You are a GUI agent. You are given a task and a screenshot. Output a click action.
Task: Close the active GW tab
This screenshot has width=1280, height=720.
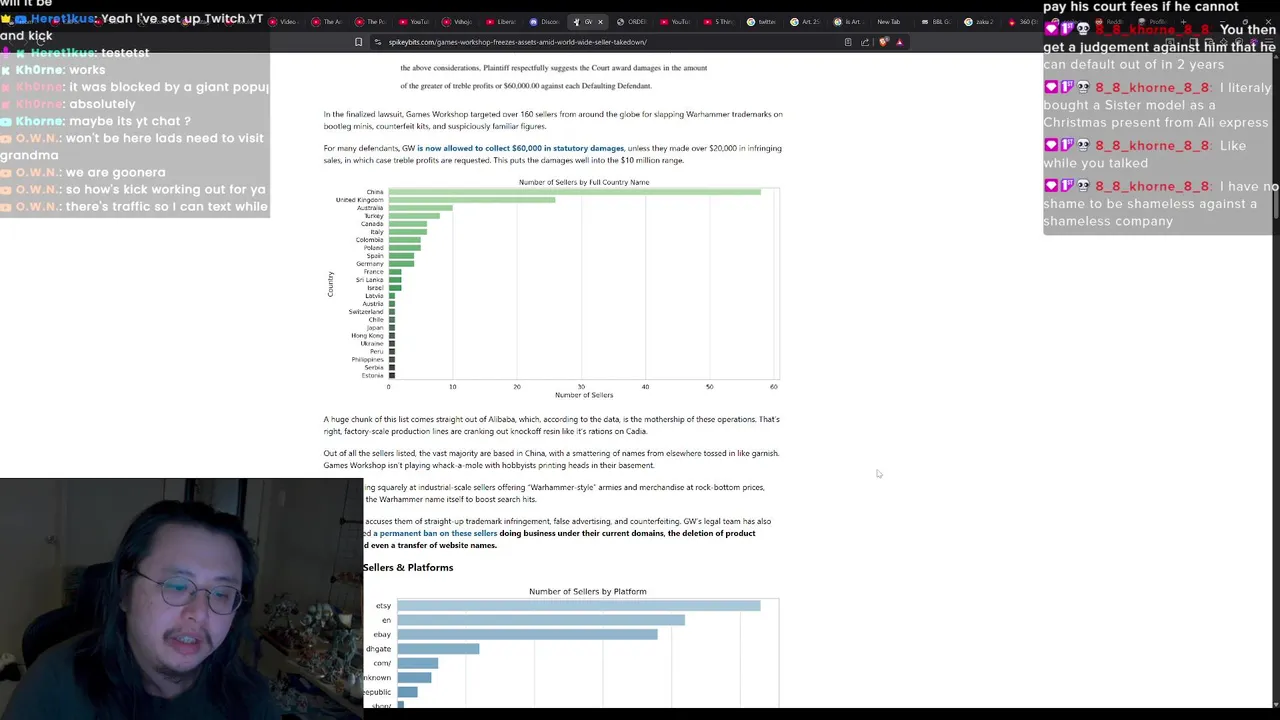[x=600, y=22]
